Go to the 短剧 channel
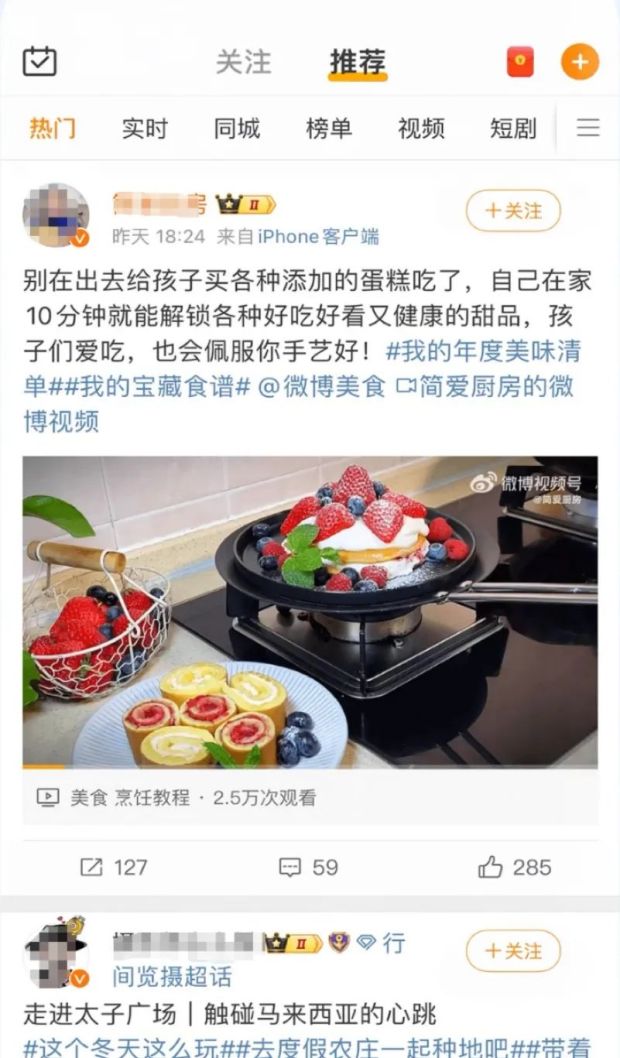This screenshot has width=620, height=1058. pos(513,128)
